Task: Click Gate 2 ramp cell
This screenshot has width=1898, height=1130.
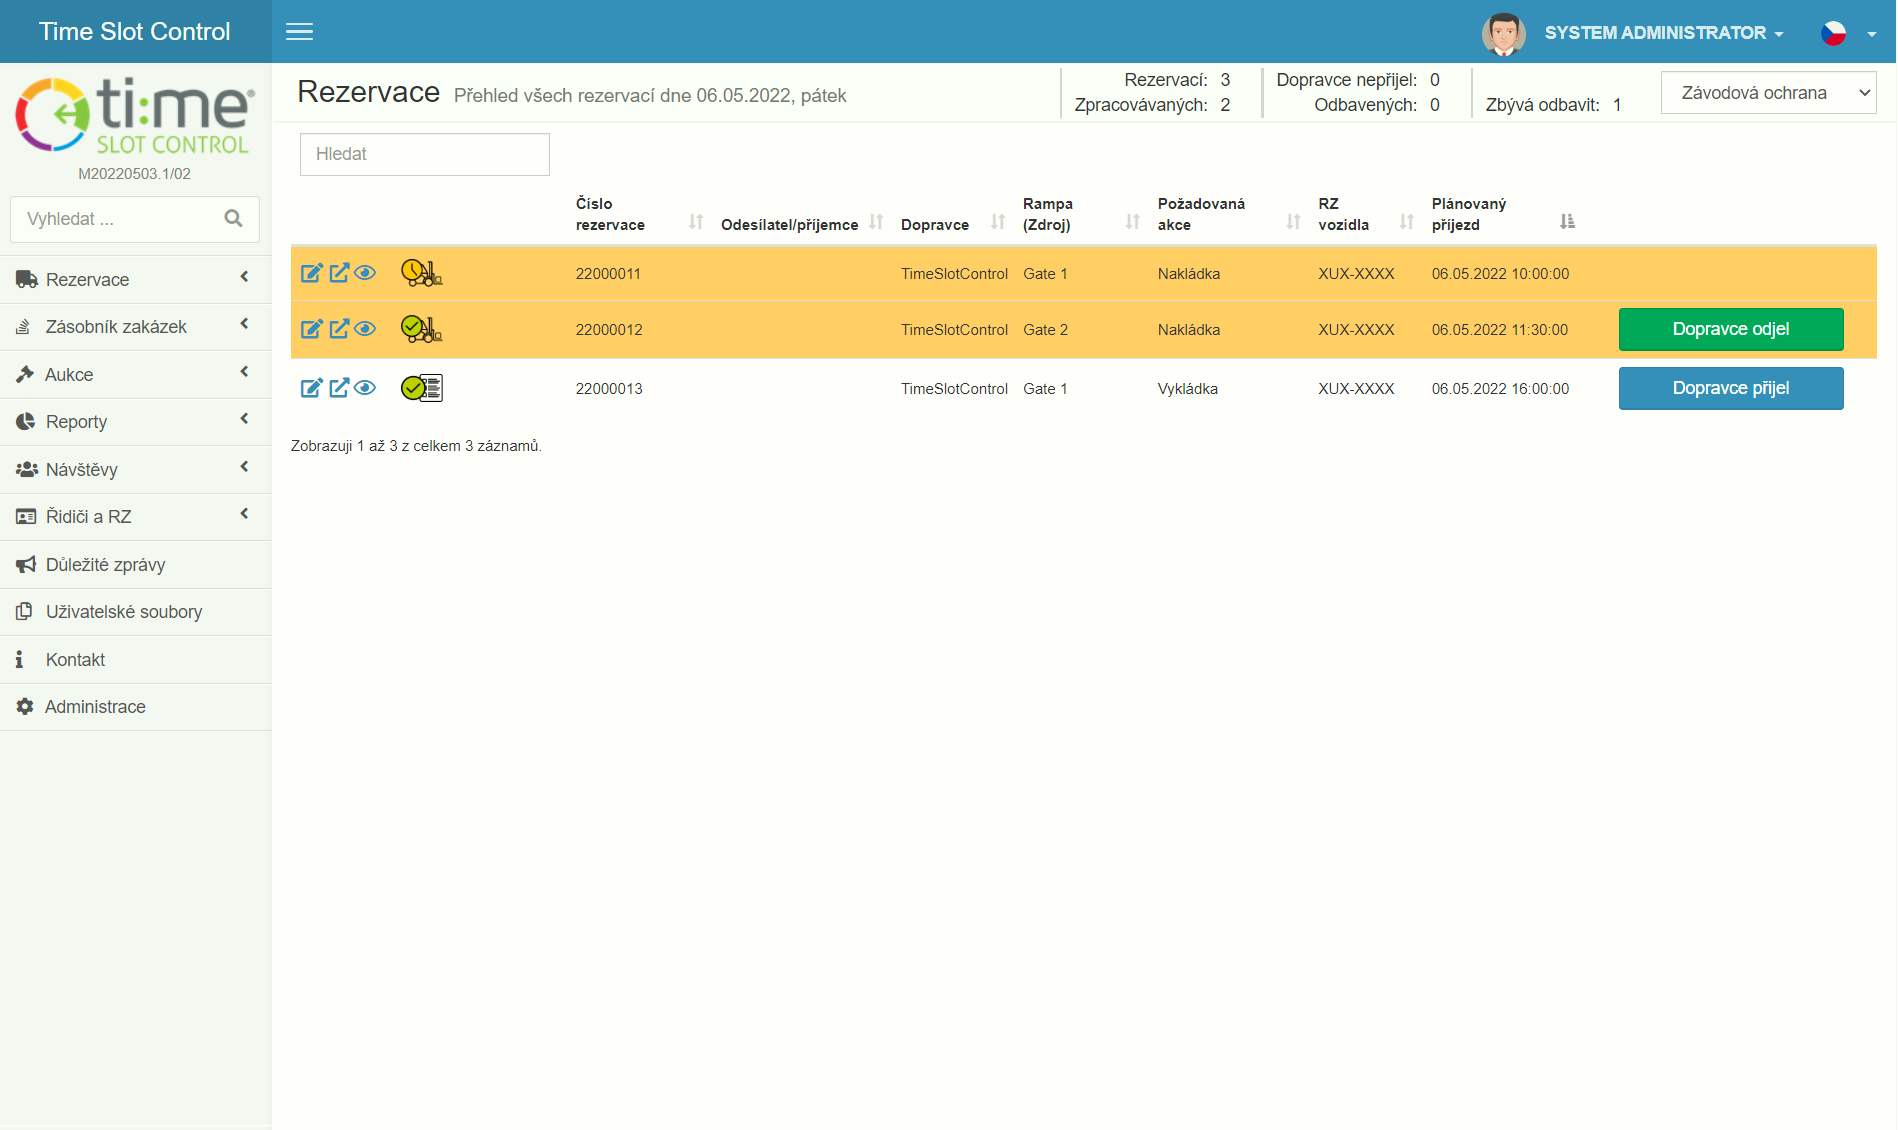Action: (x=1045, y=329)
